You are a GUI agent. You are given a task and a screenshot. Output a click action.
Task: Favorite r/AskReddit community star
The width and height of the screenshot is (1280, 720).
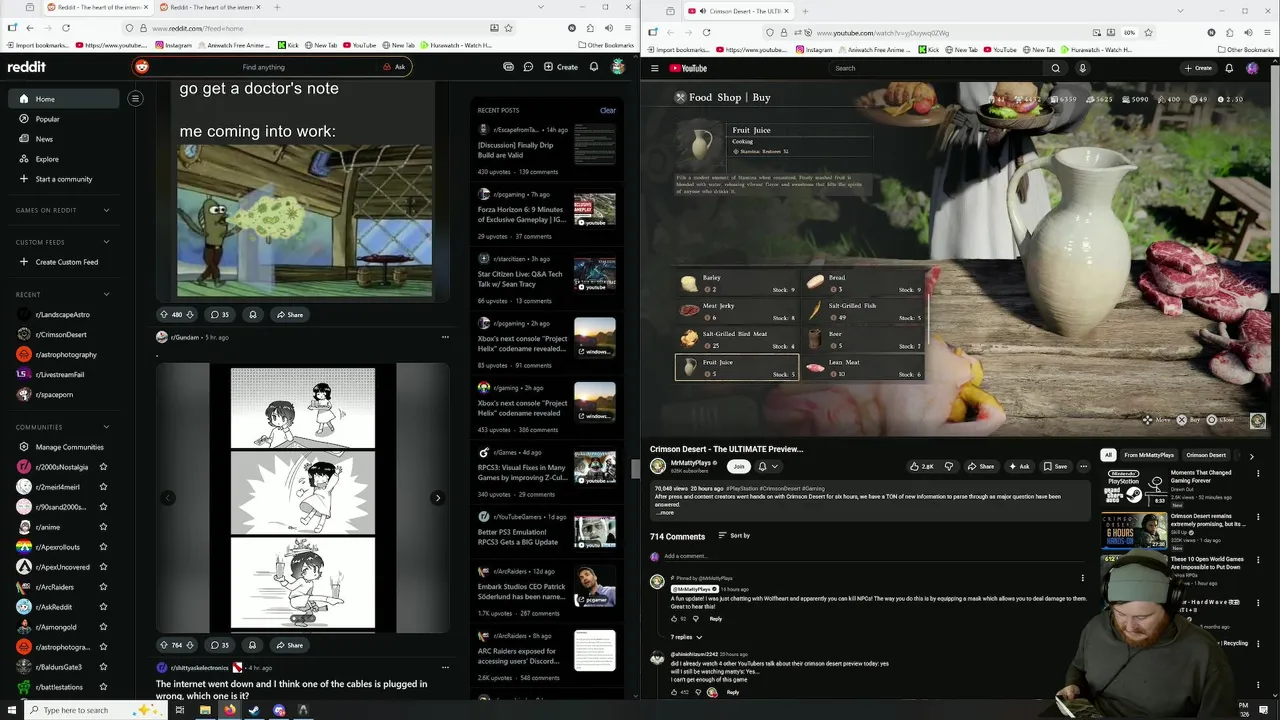[x=103, y=607]
